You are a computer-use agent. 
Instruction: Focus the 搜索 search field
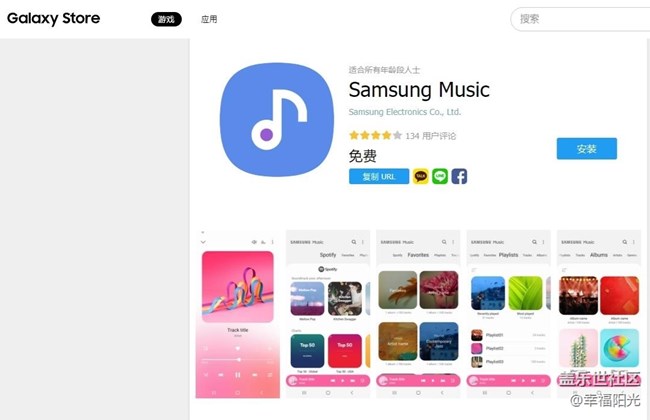[x=580, y=19]
